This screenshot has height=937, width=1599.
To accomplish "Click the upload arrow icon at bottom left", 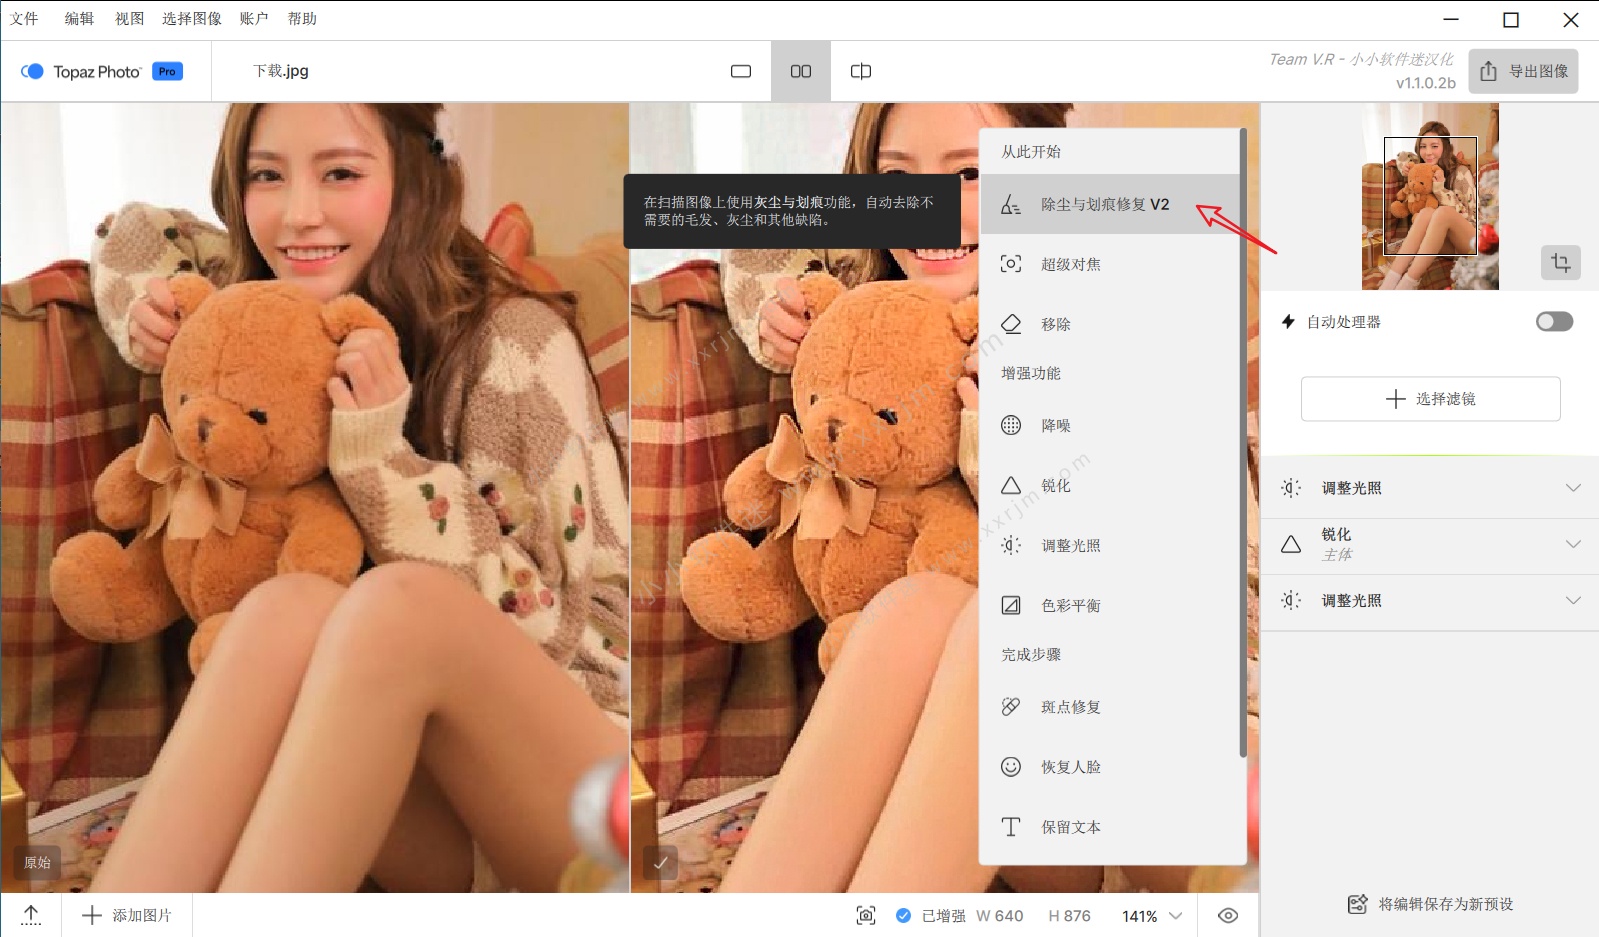I will [x=31, y=915].
